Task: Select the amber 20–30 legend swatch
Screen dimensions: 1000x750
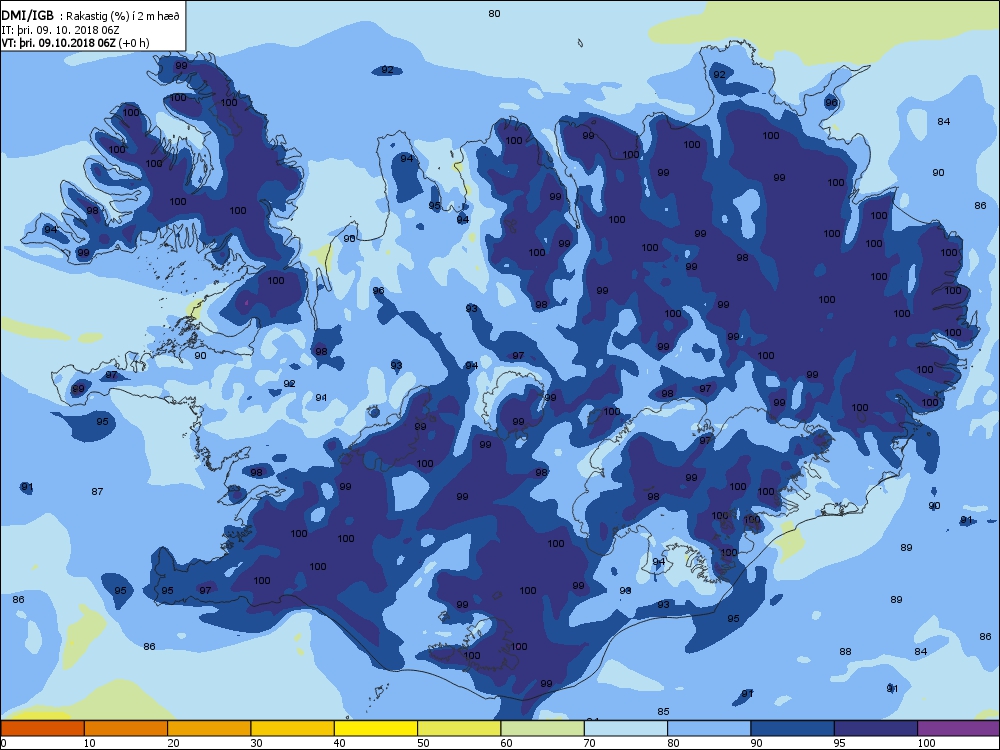Action: pos(209,728)
